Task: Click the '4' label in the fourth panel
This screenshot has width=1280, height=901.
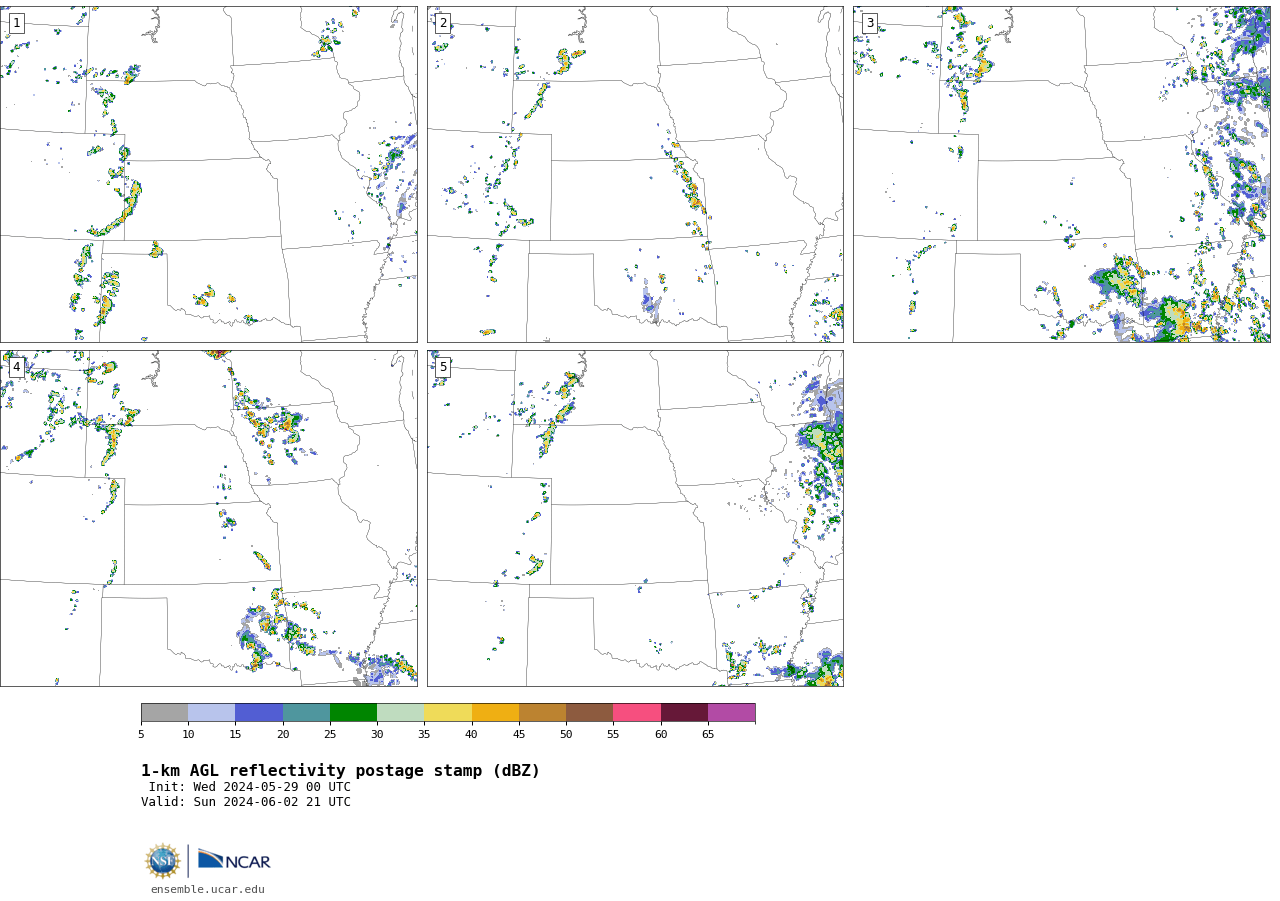Action: coord(16,367)
